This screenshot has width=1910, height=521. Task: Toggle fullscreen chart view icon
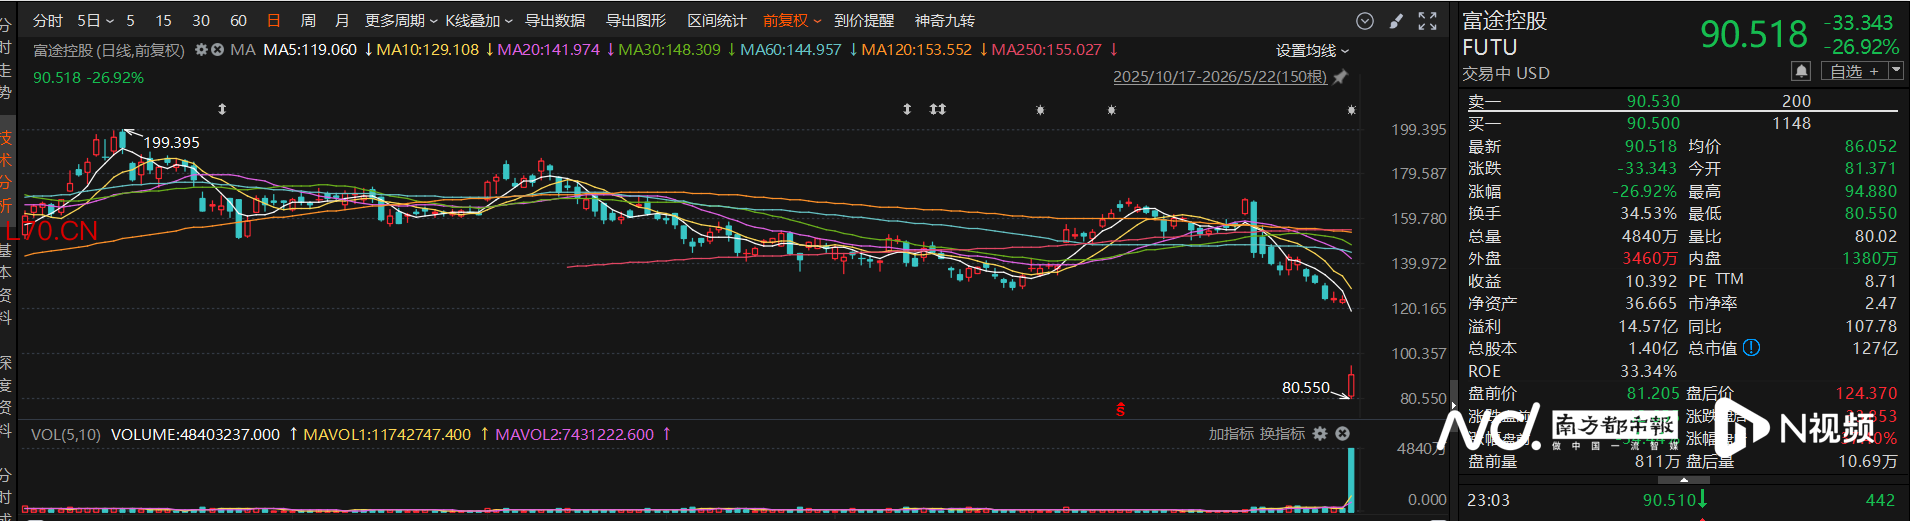1428,21
